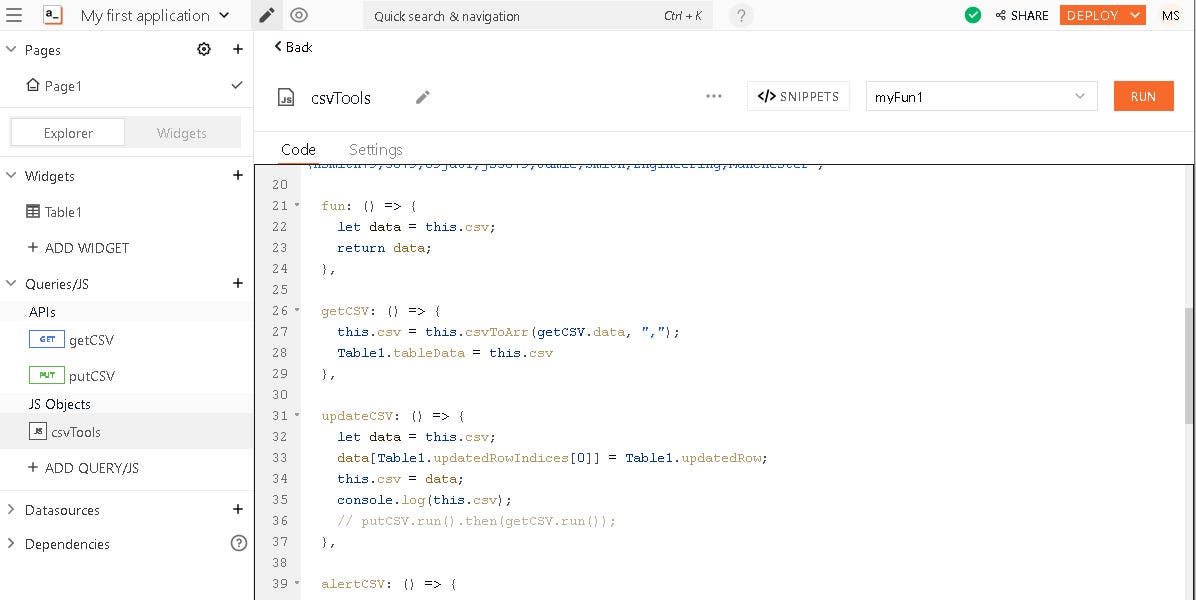The width and height of the screenshot is (1196, 600).
Task: Switch to the Settings tab
Action: [375, 149]
